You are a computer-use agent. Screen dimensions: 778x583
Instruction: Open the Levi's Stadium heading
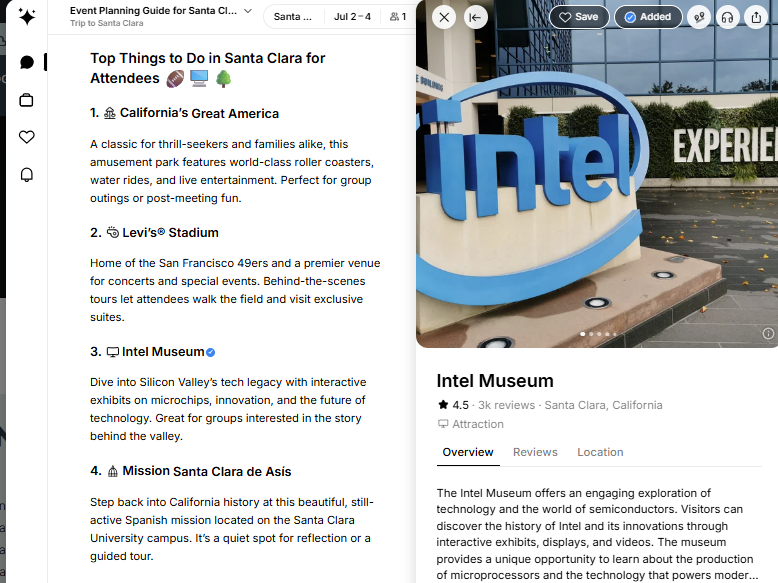(x=170, y=233)
